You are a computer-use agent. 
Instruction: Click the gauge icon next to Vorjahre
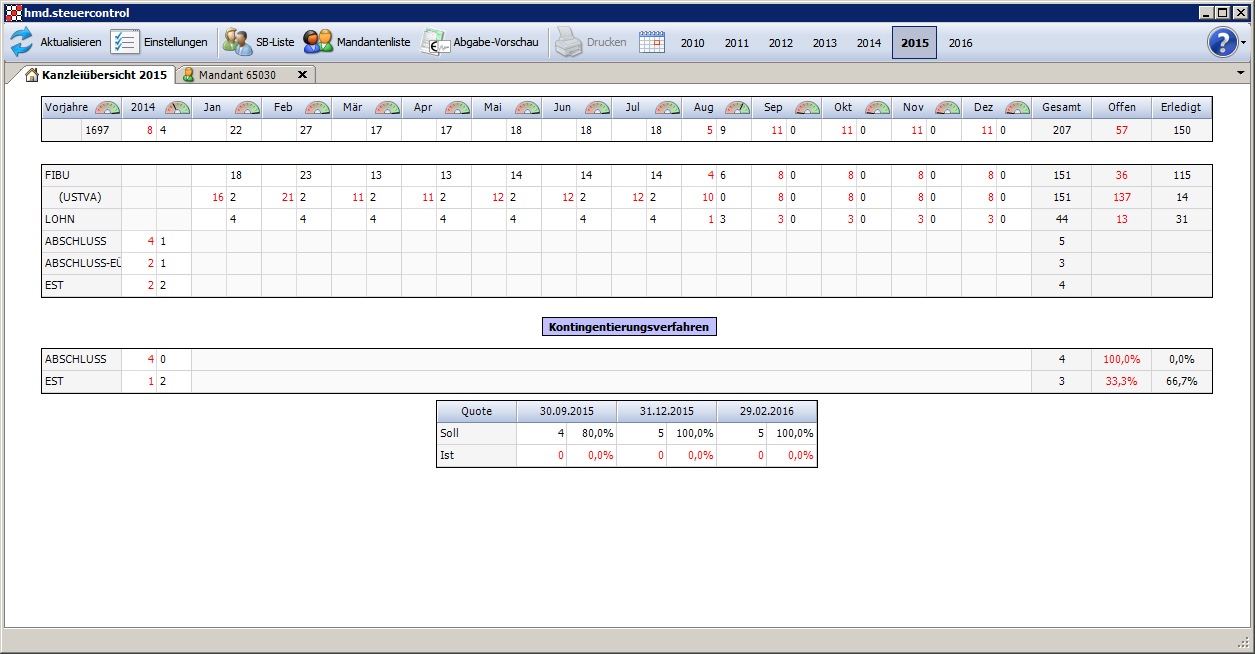[x=107, y=108]
